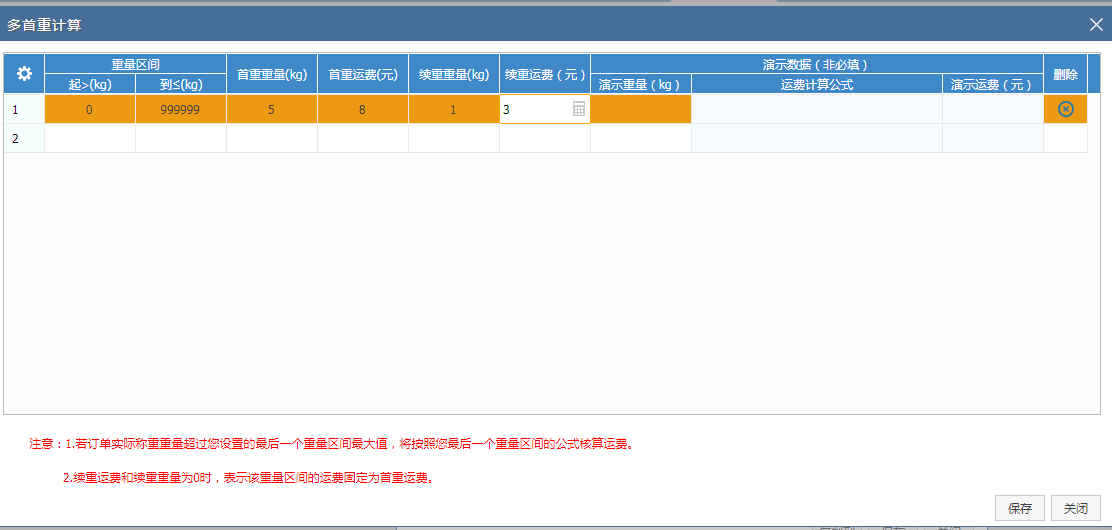Click the 续重重量(kg) column header
The height and width of the screenshot is (530, 1112).
(x=454, y=74)
